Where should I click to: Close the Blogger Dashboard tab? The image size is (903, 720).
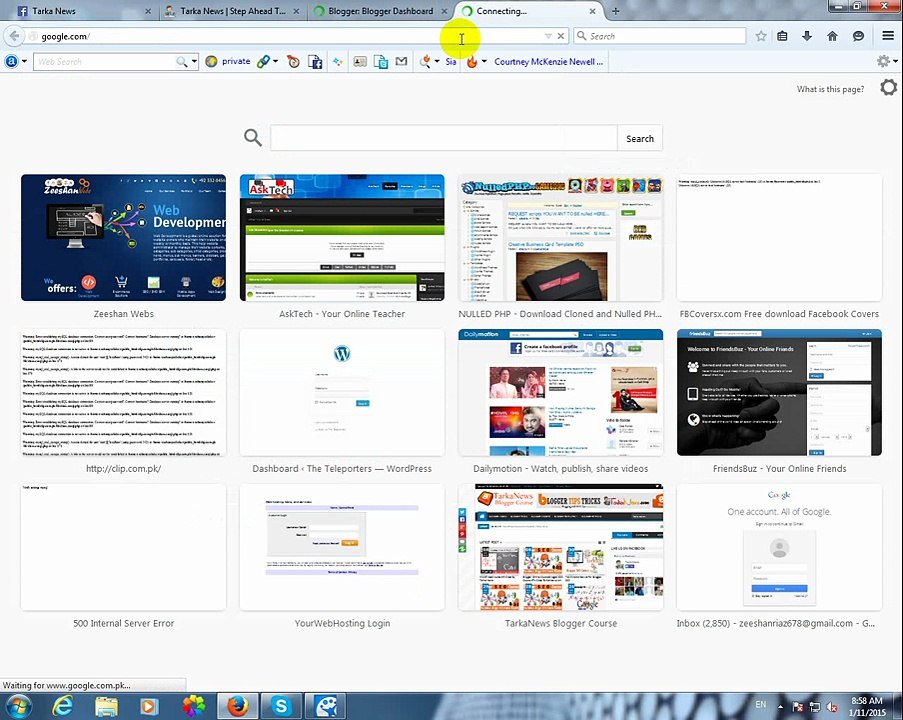[444, 11]
